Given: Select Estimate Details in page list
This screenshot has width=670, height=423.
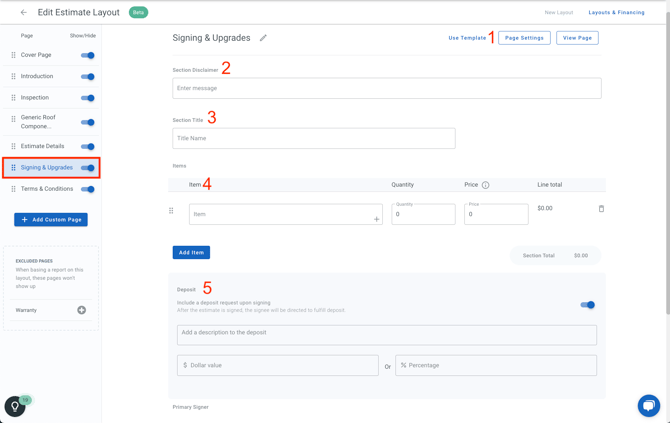Looking at the screenshot, I should tap(43, 146).
